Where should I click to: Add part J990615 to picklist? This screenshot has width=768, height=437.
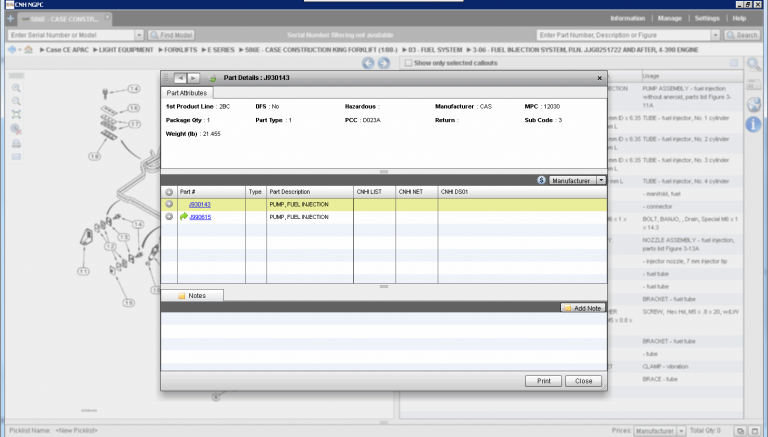[169, 216]
